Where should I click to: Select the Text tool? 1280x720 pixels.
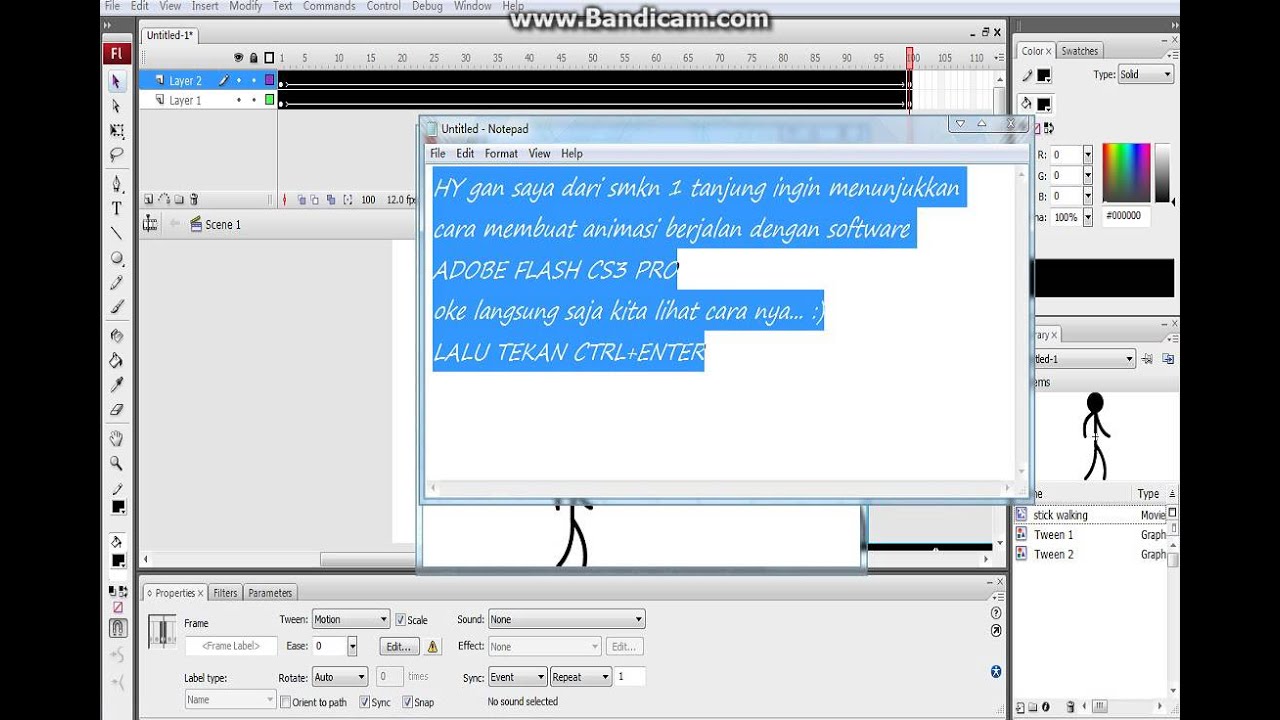click(x=116, y=208)
